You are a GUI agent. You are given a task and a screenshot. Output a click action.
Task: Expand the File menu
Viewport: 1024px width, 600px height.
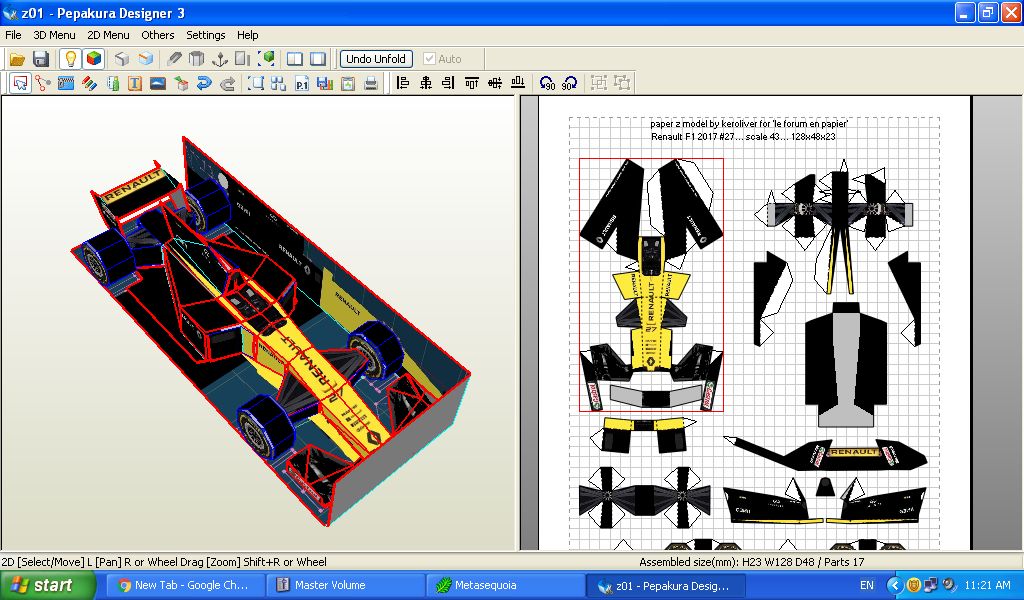point(13,35)
